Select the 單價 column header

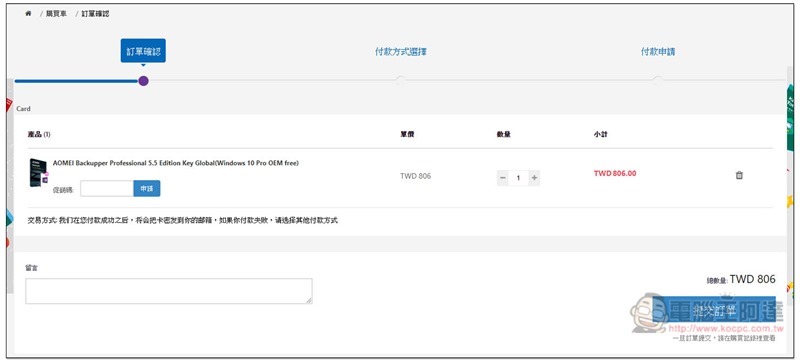tap(407, 135)
